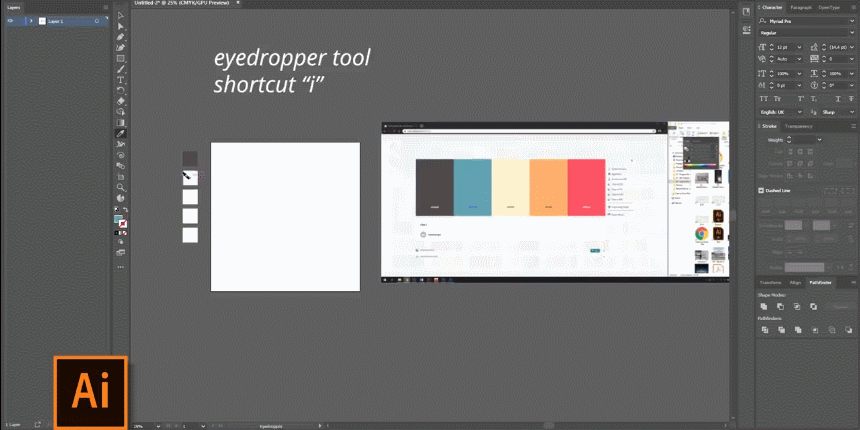Switch to the Transparency tab
The width and height of the screenshot is (860, 430).
point(798,126)
